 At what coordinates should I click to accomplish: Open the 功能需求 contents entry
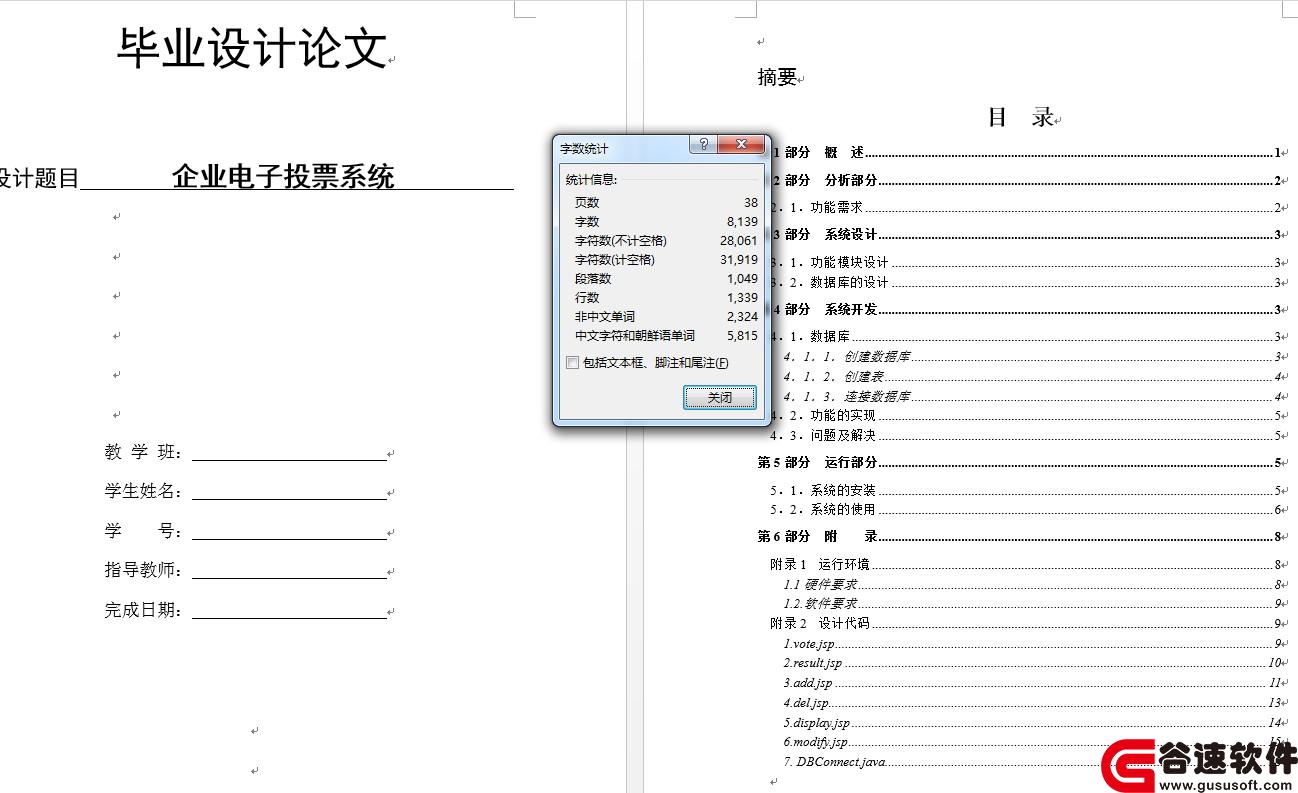click(1026, 208)
